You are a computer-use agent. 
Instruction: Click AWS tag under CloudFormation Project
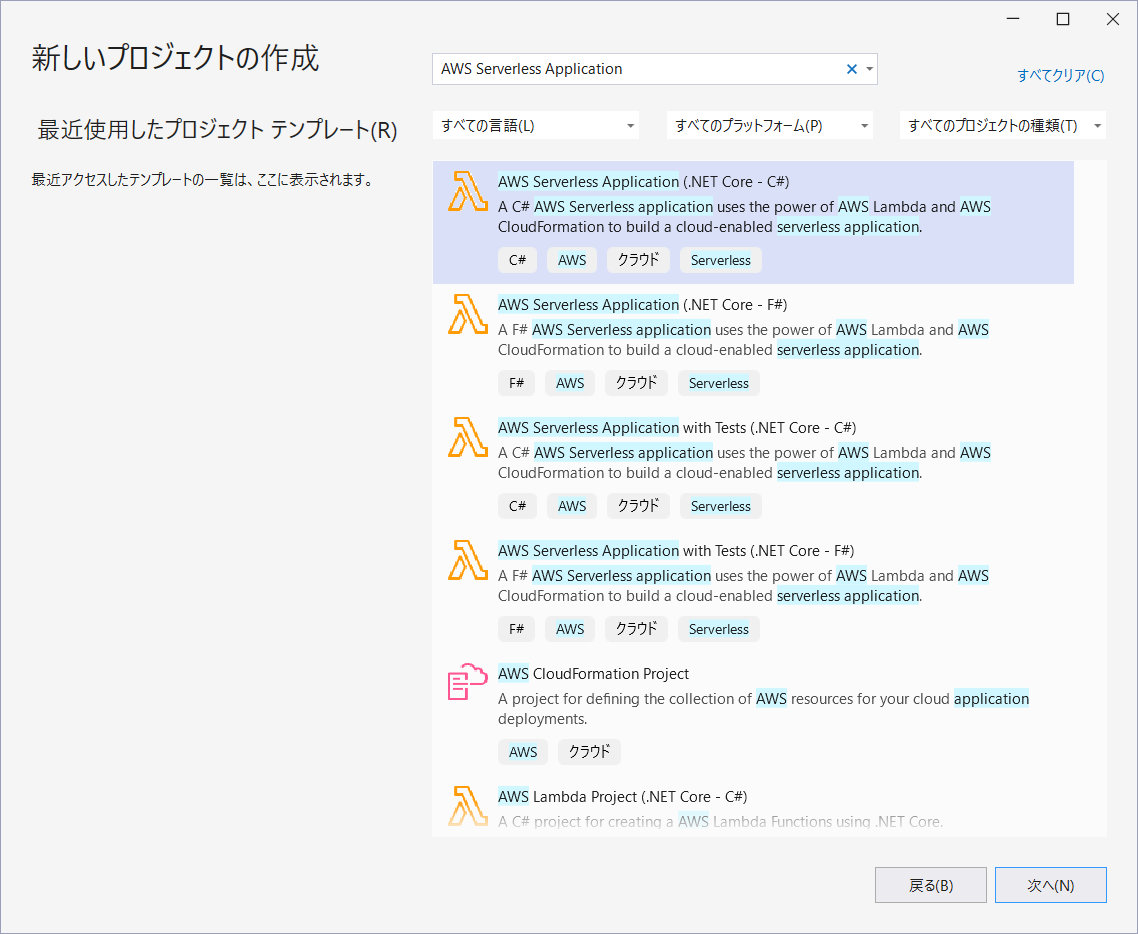pyautogui.click(x=523, y=752)
